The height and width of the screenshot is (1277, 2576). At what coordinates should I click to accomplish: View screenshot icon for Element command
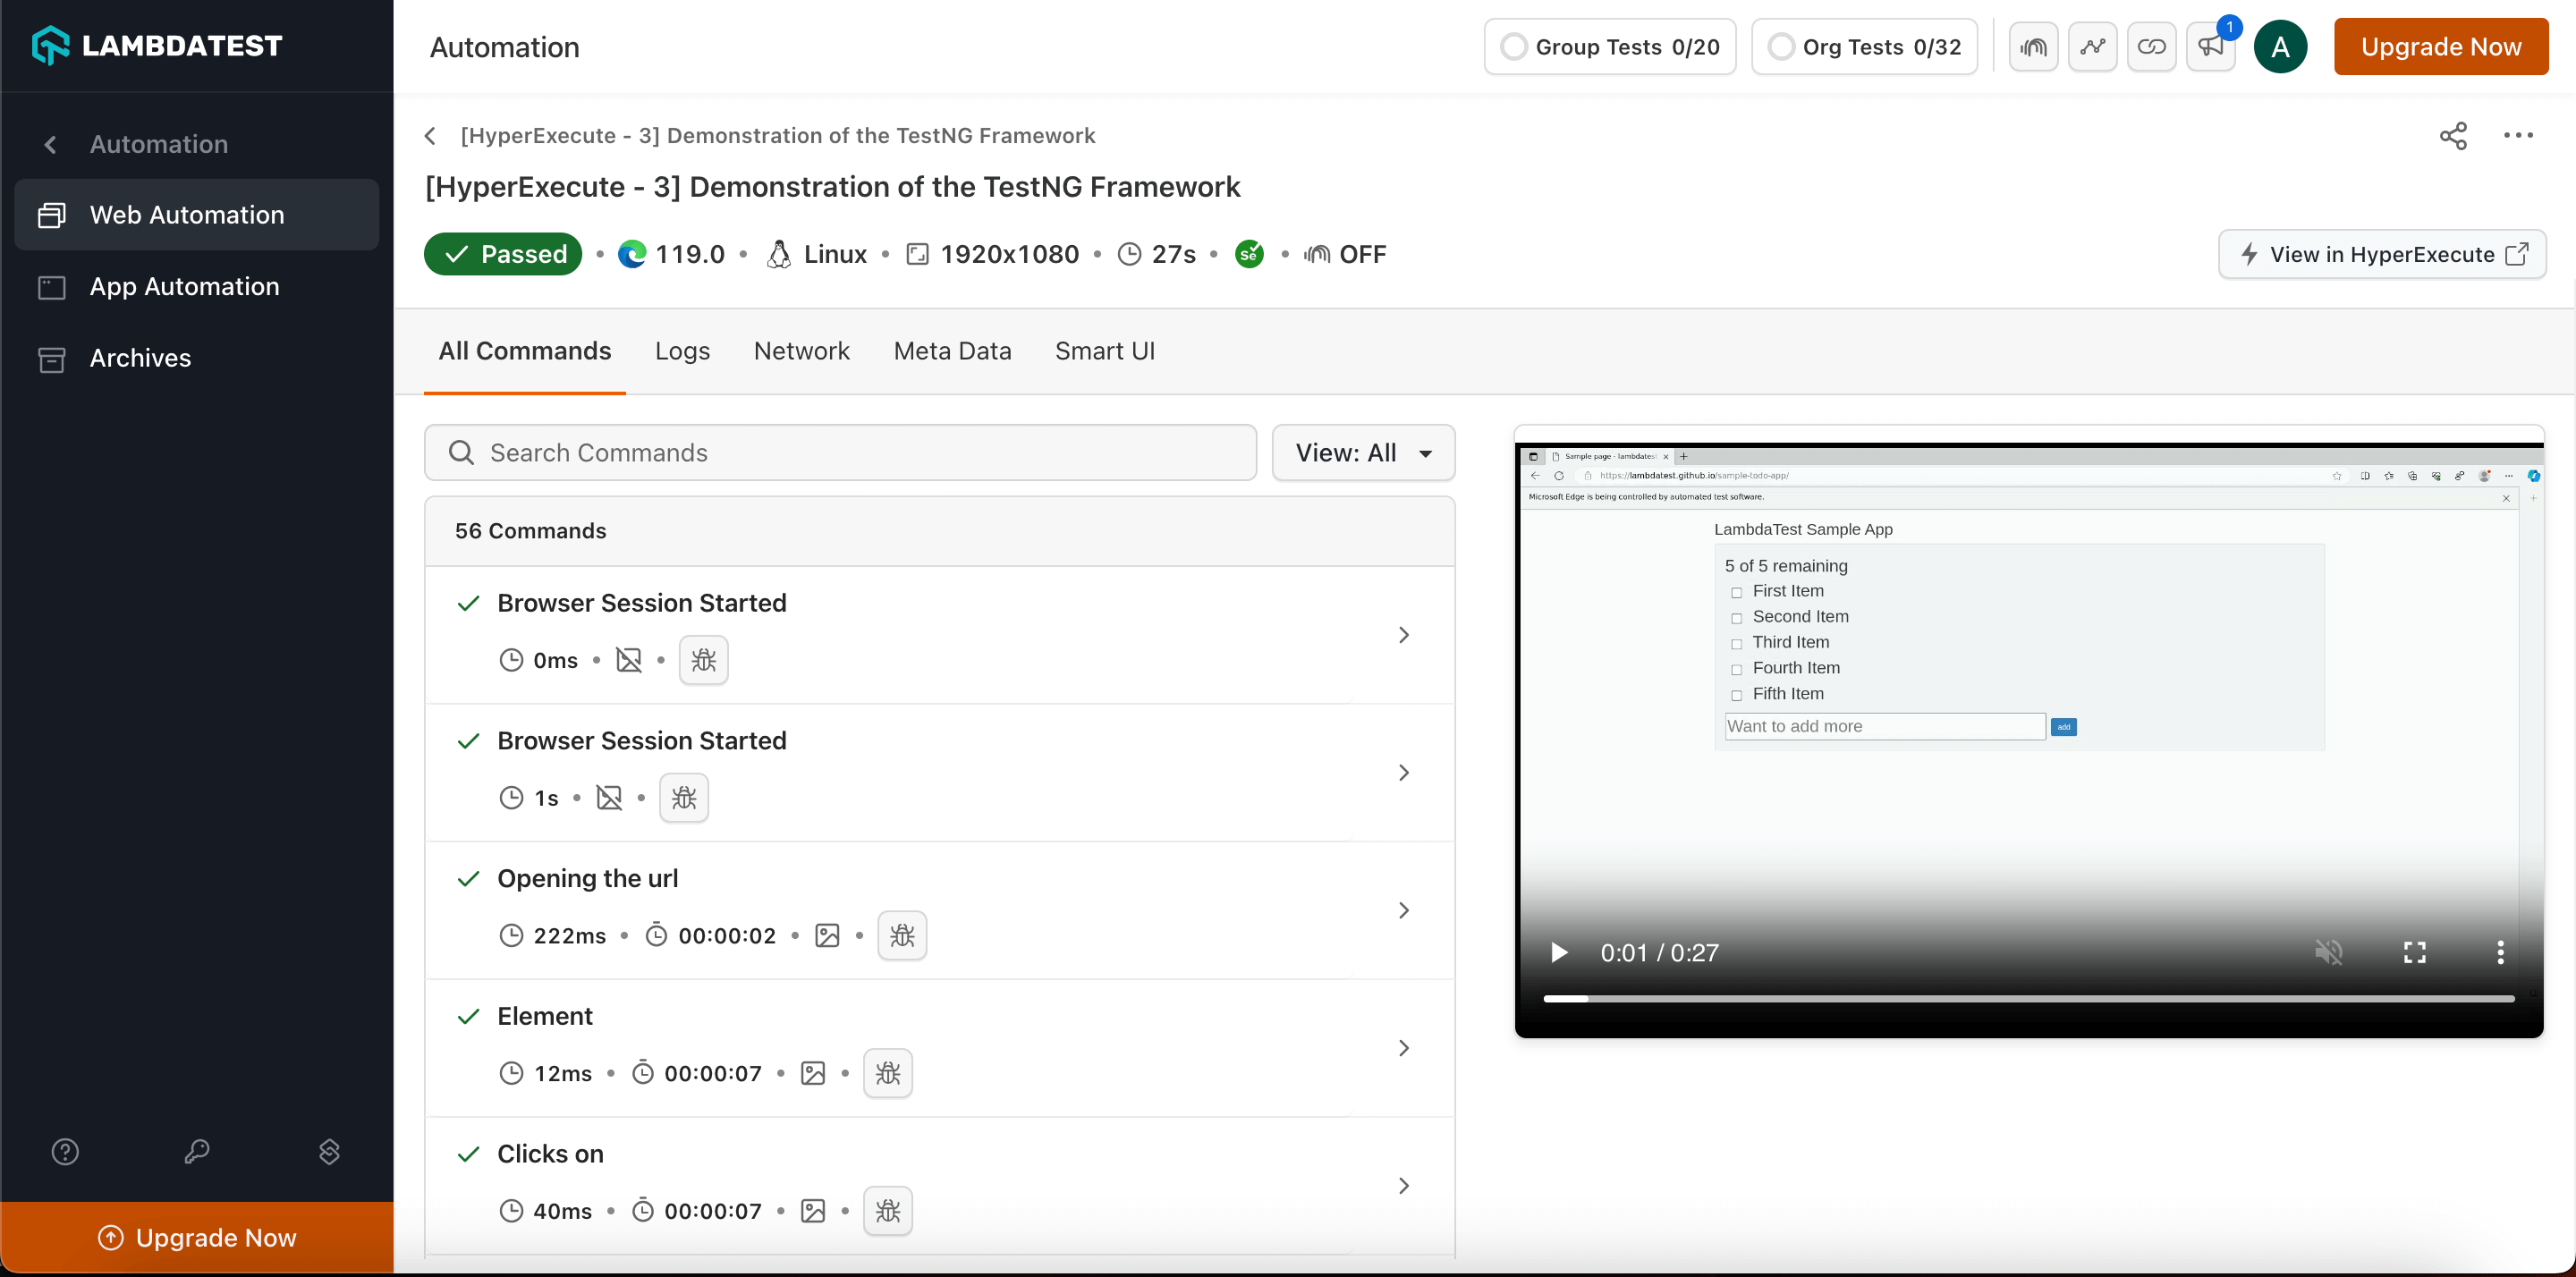[x=813, y=1073]
